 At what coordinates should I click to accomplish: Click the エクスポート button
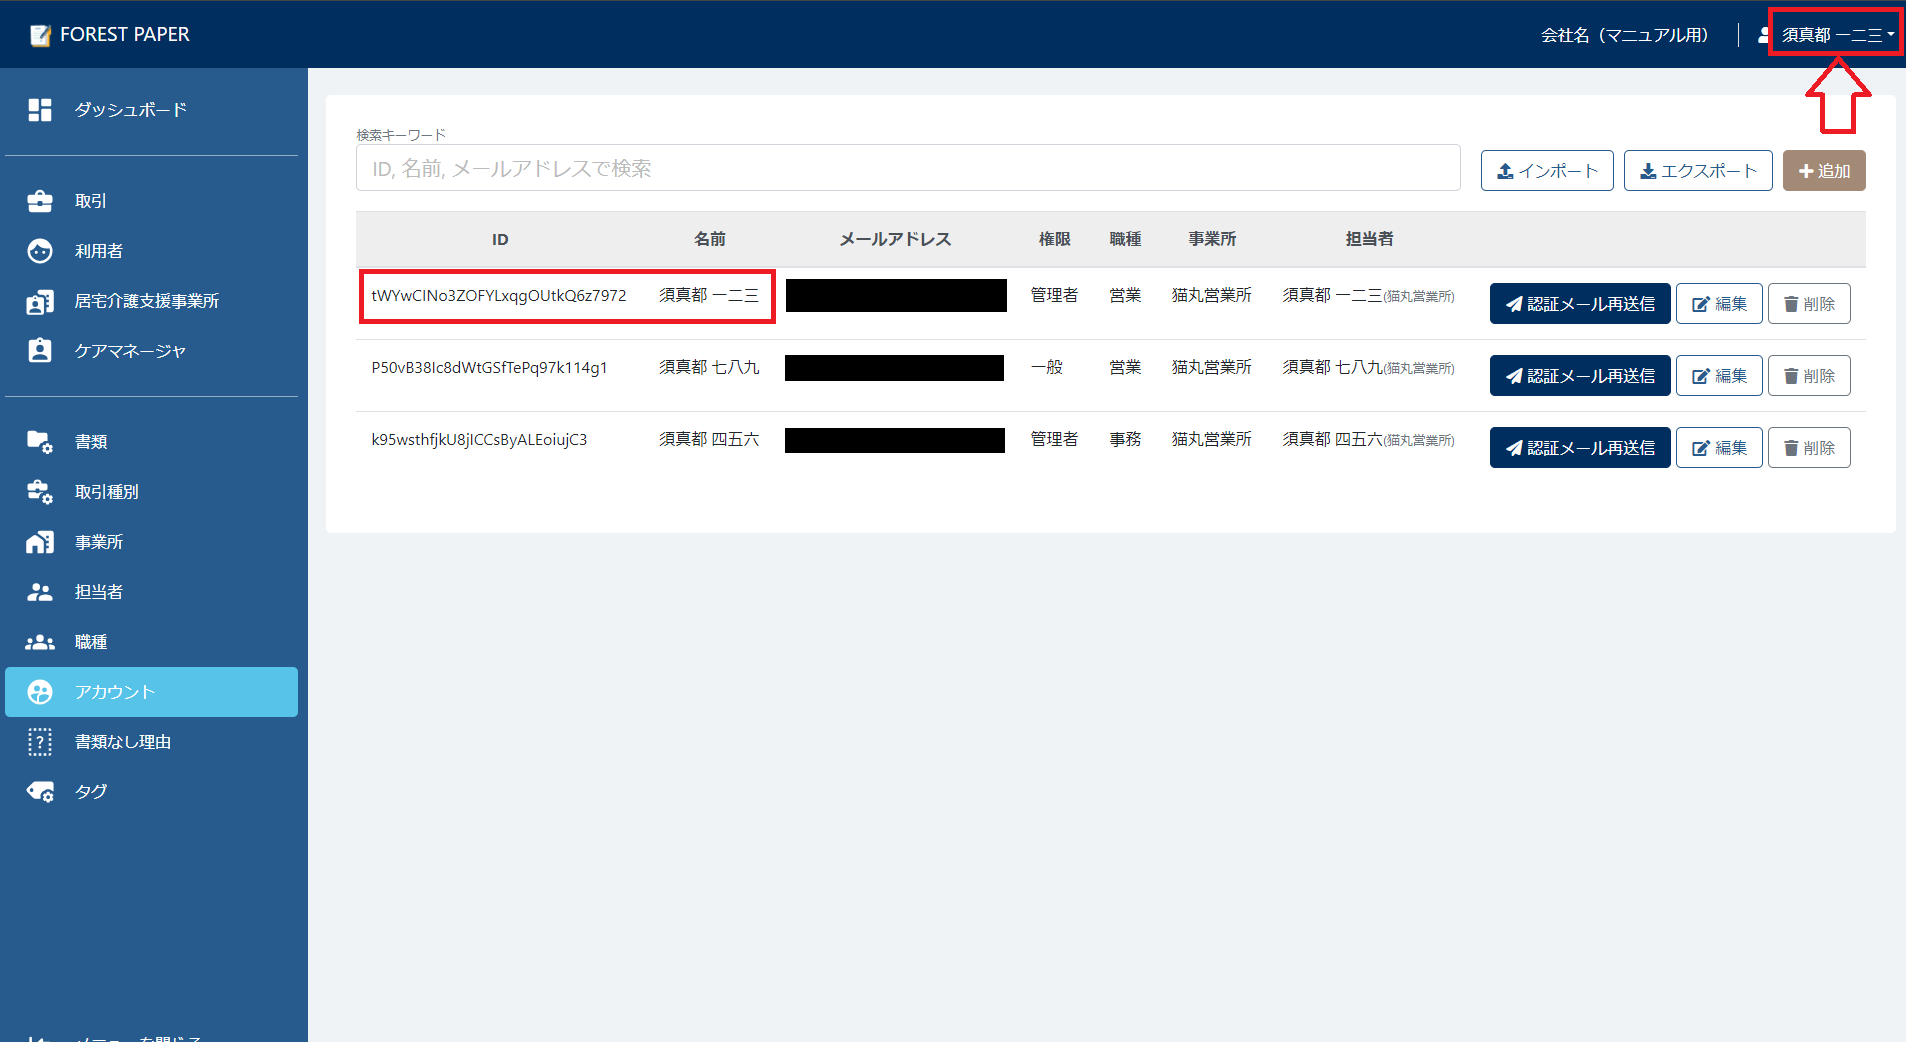(x=1696, y=170)
